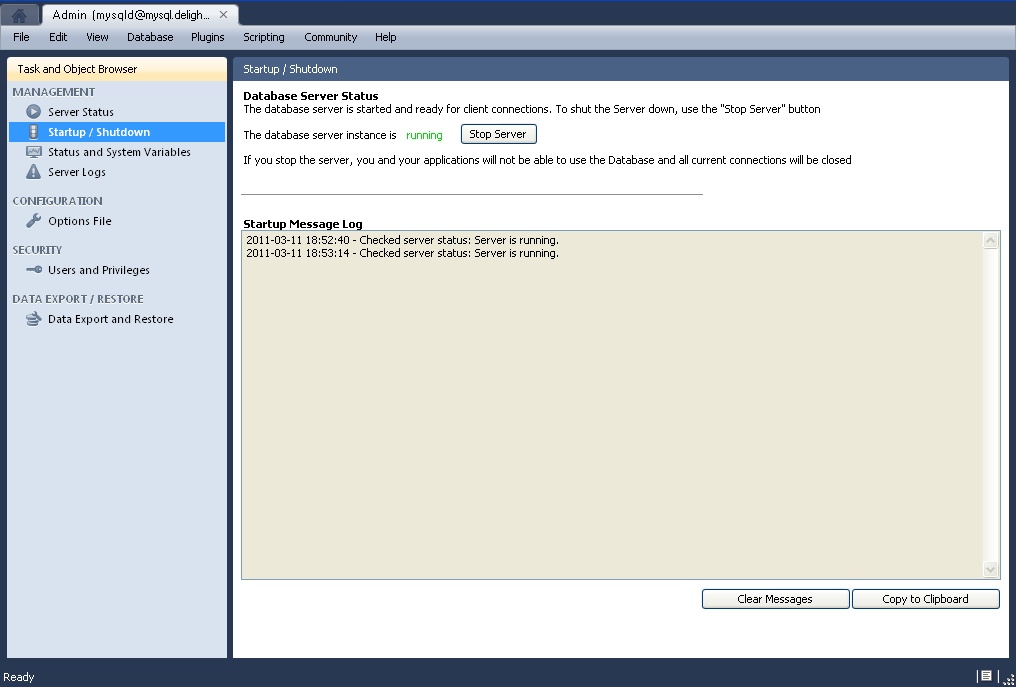1016x687 pixels.
Task: Open Data Export and Restore
Action: [x=109, y=318]
